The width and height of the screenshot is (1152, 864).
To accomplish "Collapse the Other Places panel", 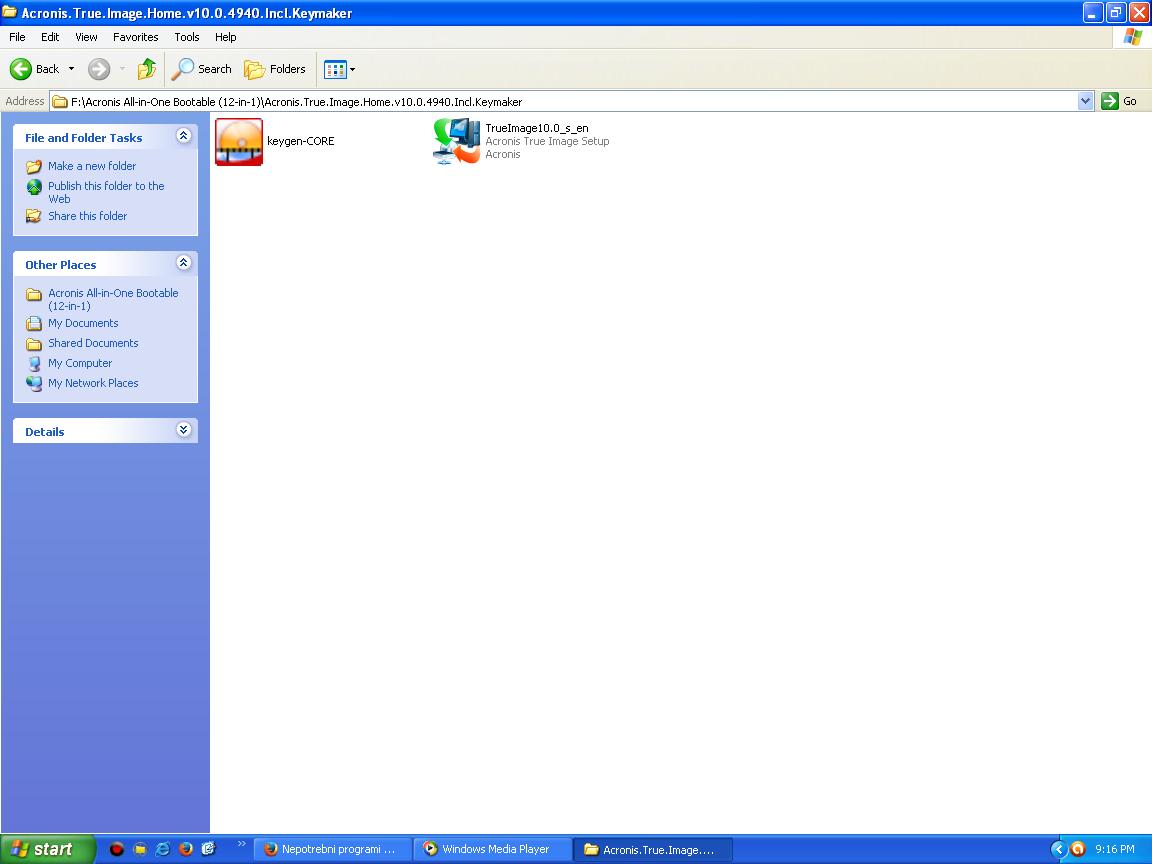I will (x=184, y=263).
